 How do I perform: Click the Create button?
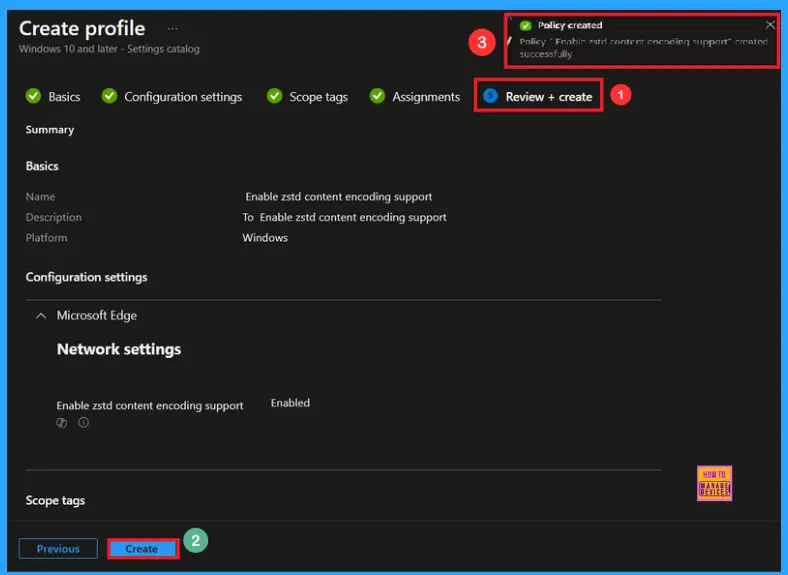[143, 549]
